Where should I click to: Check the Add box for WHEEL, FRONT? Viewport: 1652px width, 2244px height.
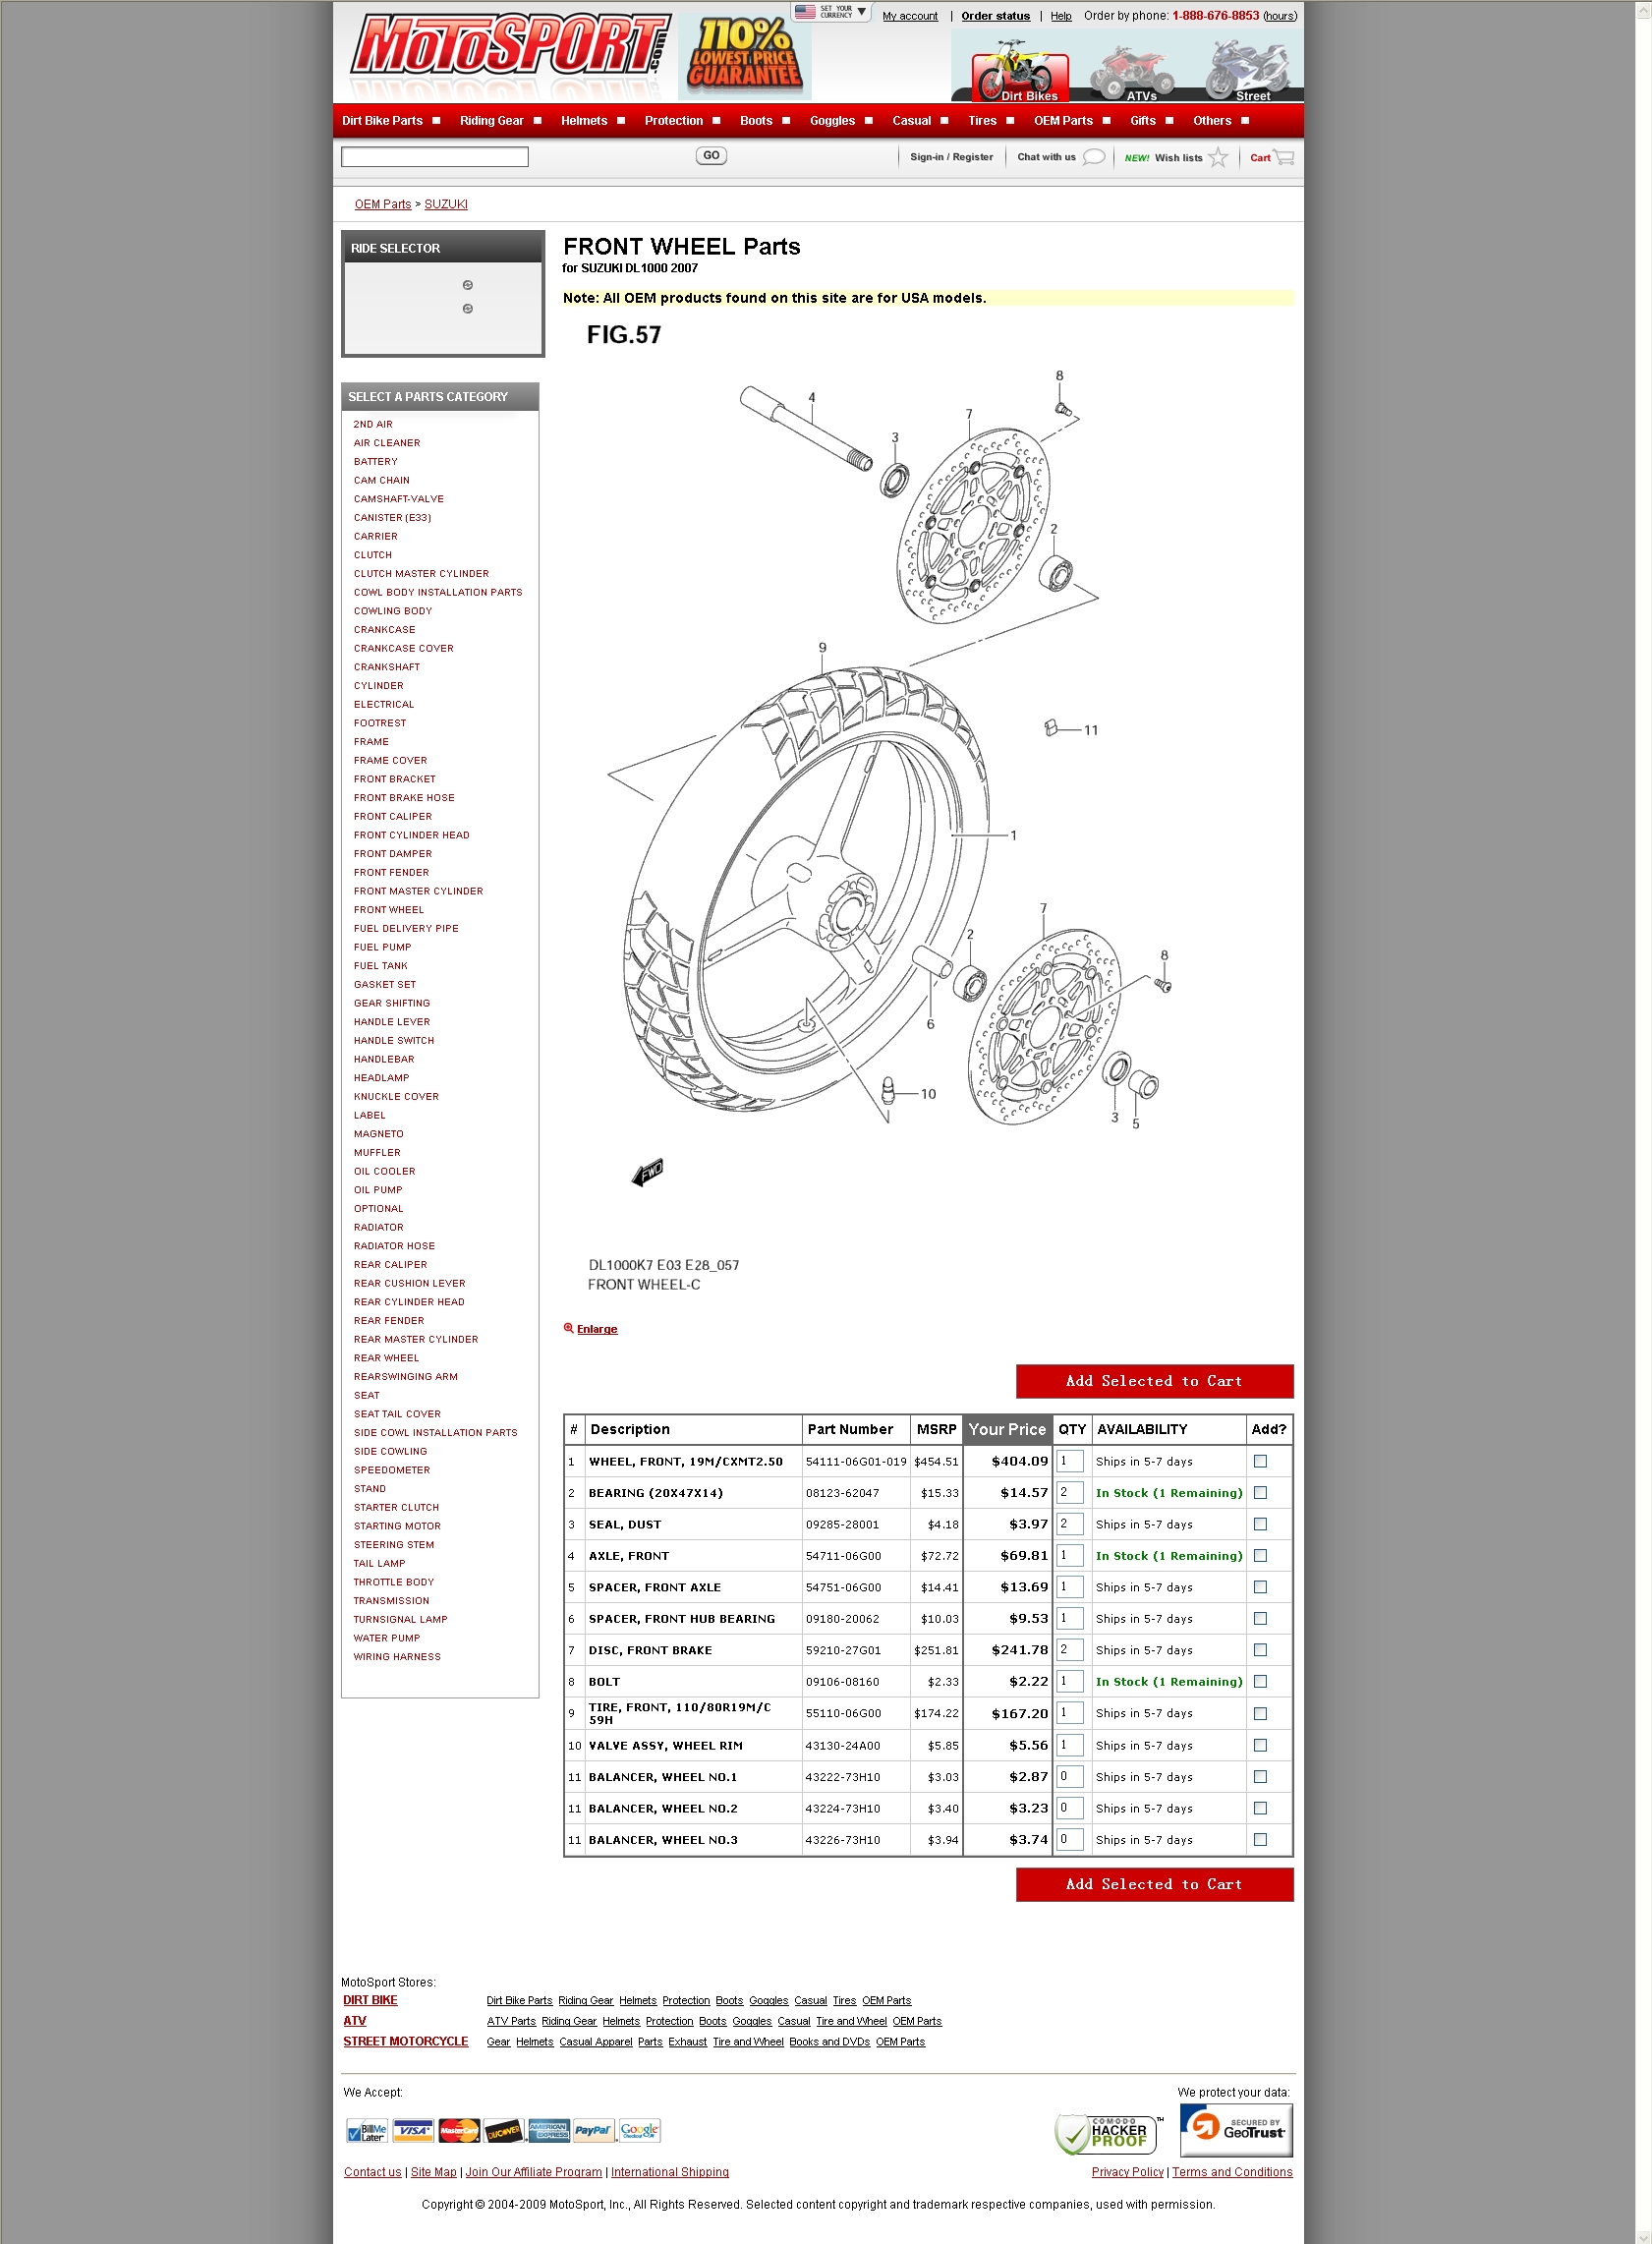pos(1260,1461)
